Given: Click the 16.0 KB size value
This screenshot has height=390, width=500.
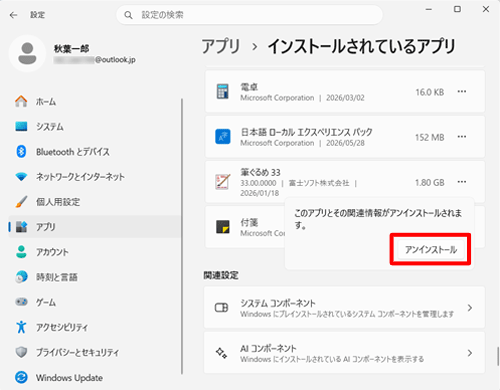Looking at the screenshot, I should point(430,92).
